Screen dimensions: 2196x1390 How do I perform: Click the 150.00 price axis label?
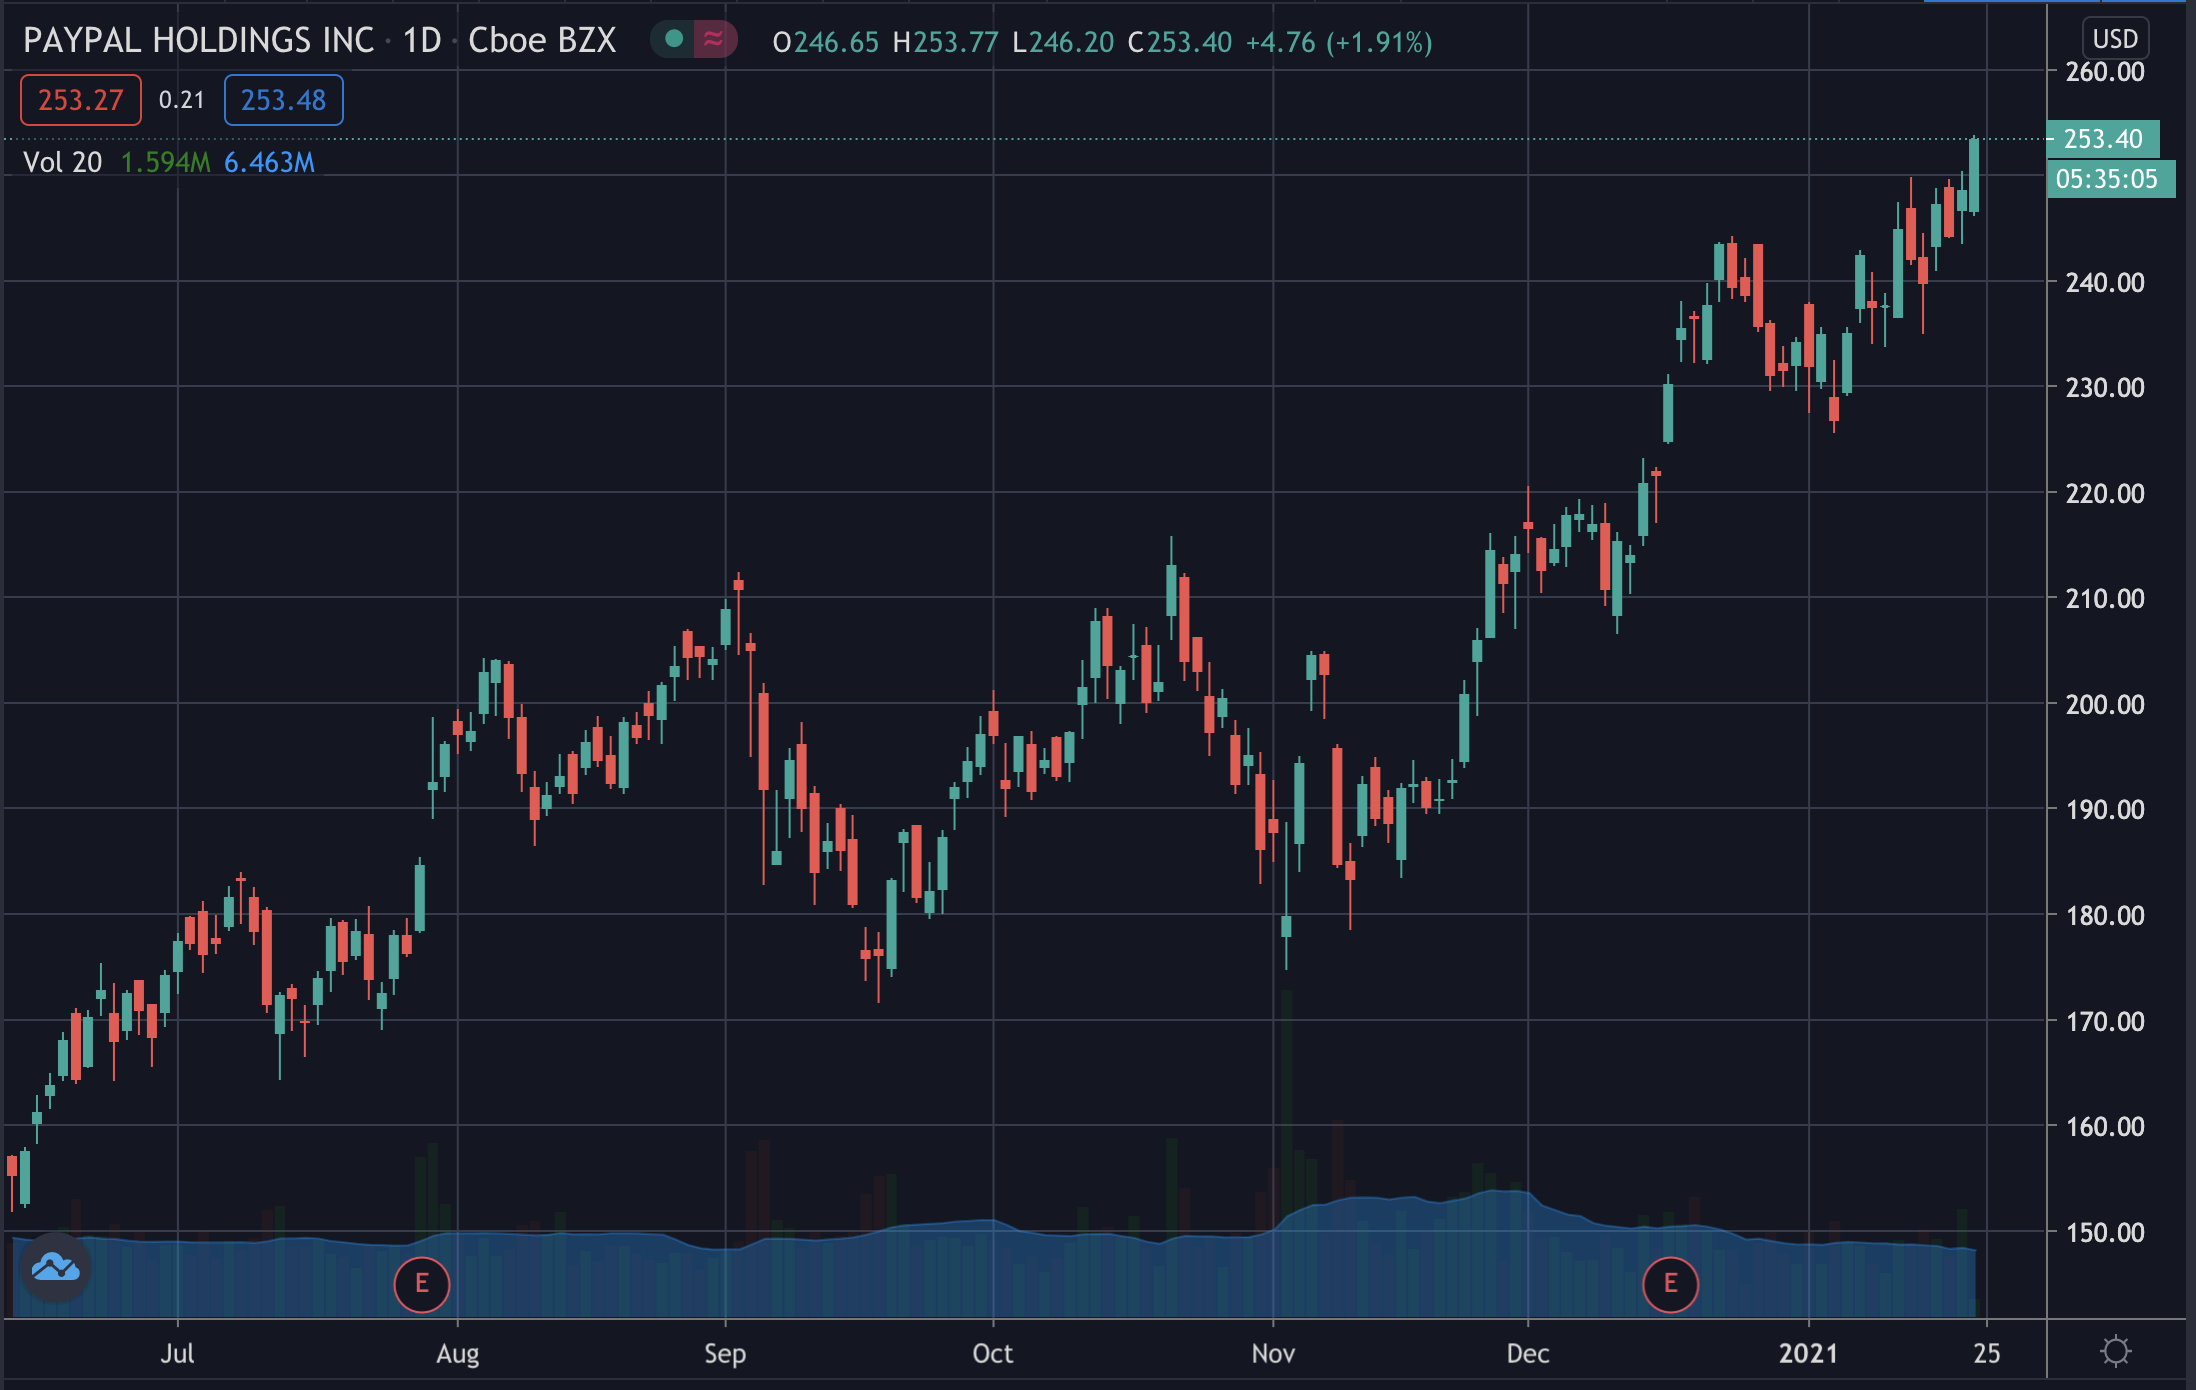[2105, 1232]
